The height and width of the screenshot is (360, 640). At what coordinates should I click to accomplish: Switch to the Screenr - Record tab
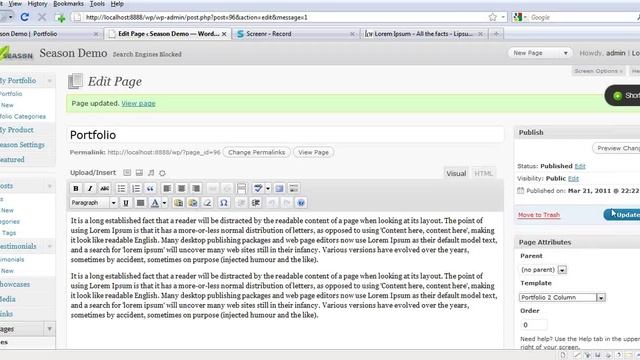click(x=296, y=34)
